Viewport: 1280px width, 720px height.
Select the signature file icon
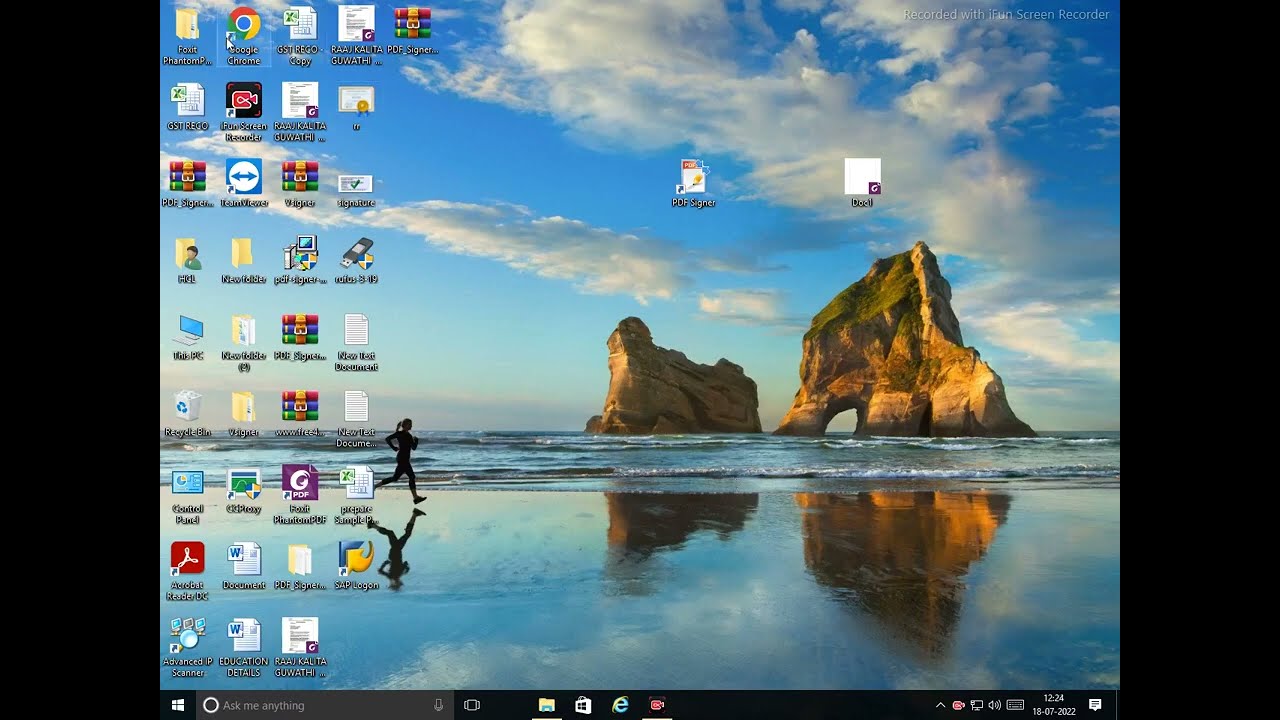(x=356, y=189)
